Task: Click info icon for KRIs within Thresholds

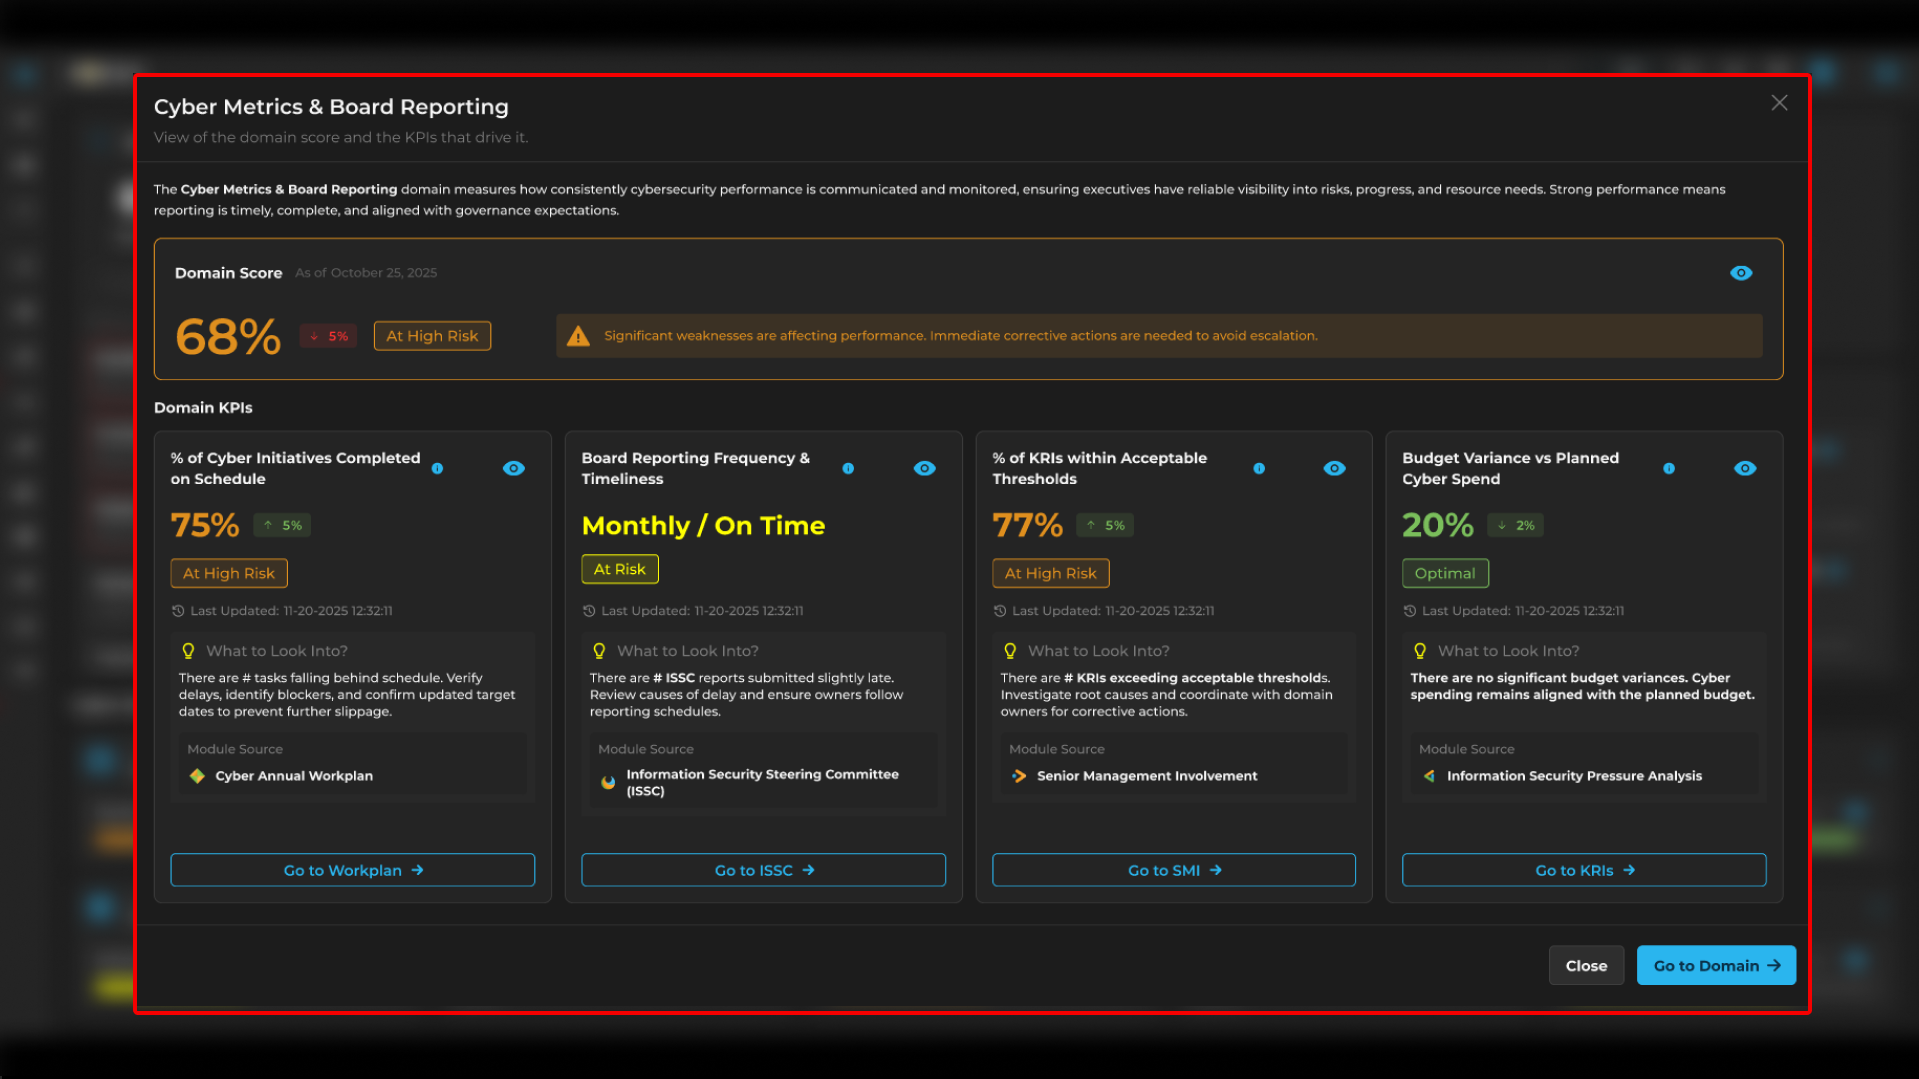Action: (x=1259, y=468)
